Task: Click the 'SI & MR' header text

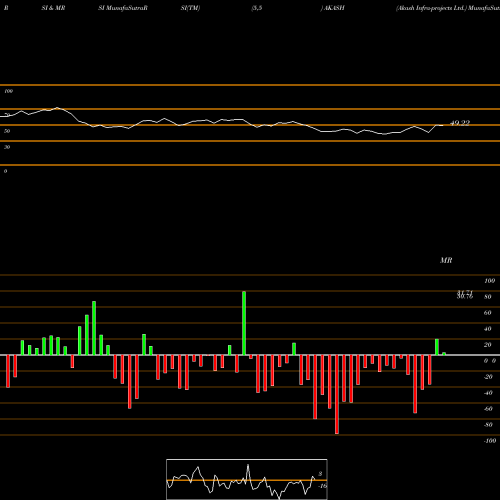Action: coord(53,8)
